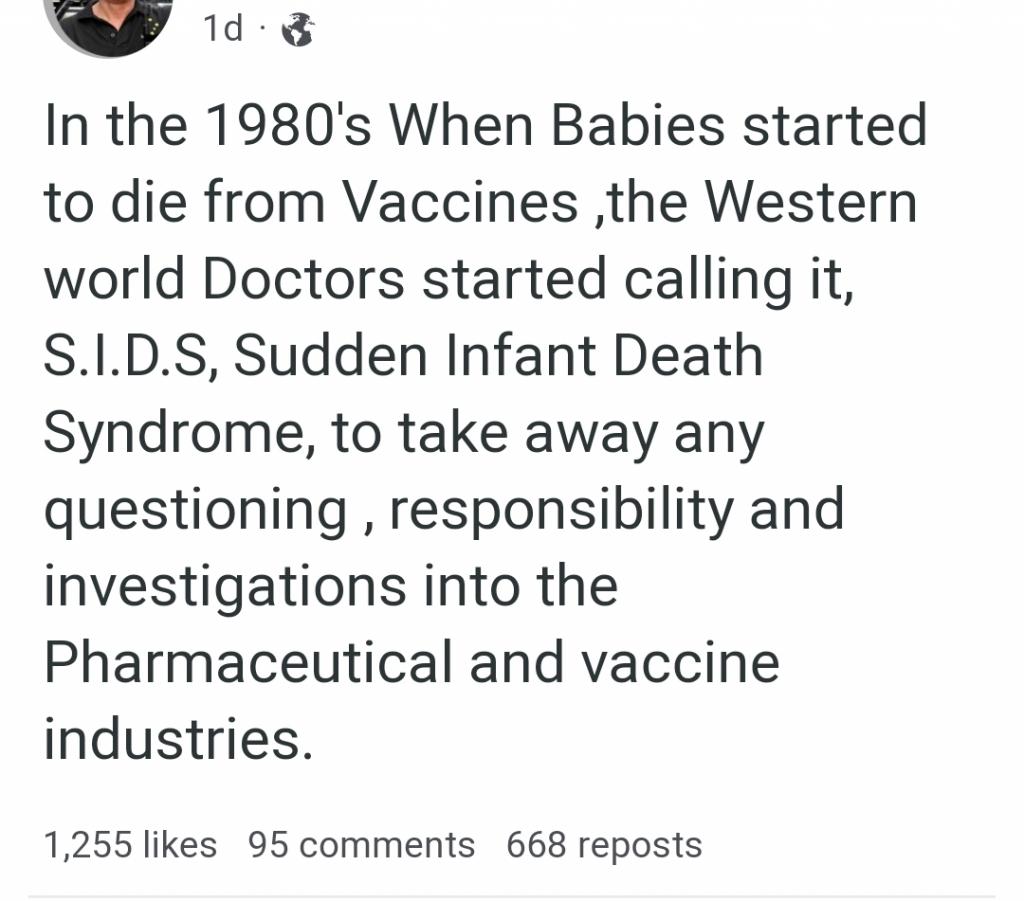
Task: Click the word "investigations" in the post
Action: point(224,587)
